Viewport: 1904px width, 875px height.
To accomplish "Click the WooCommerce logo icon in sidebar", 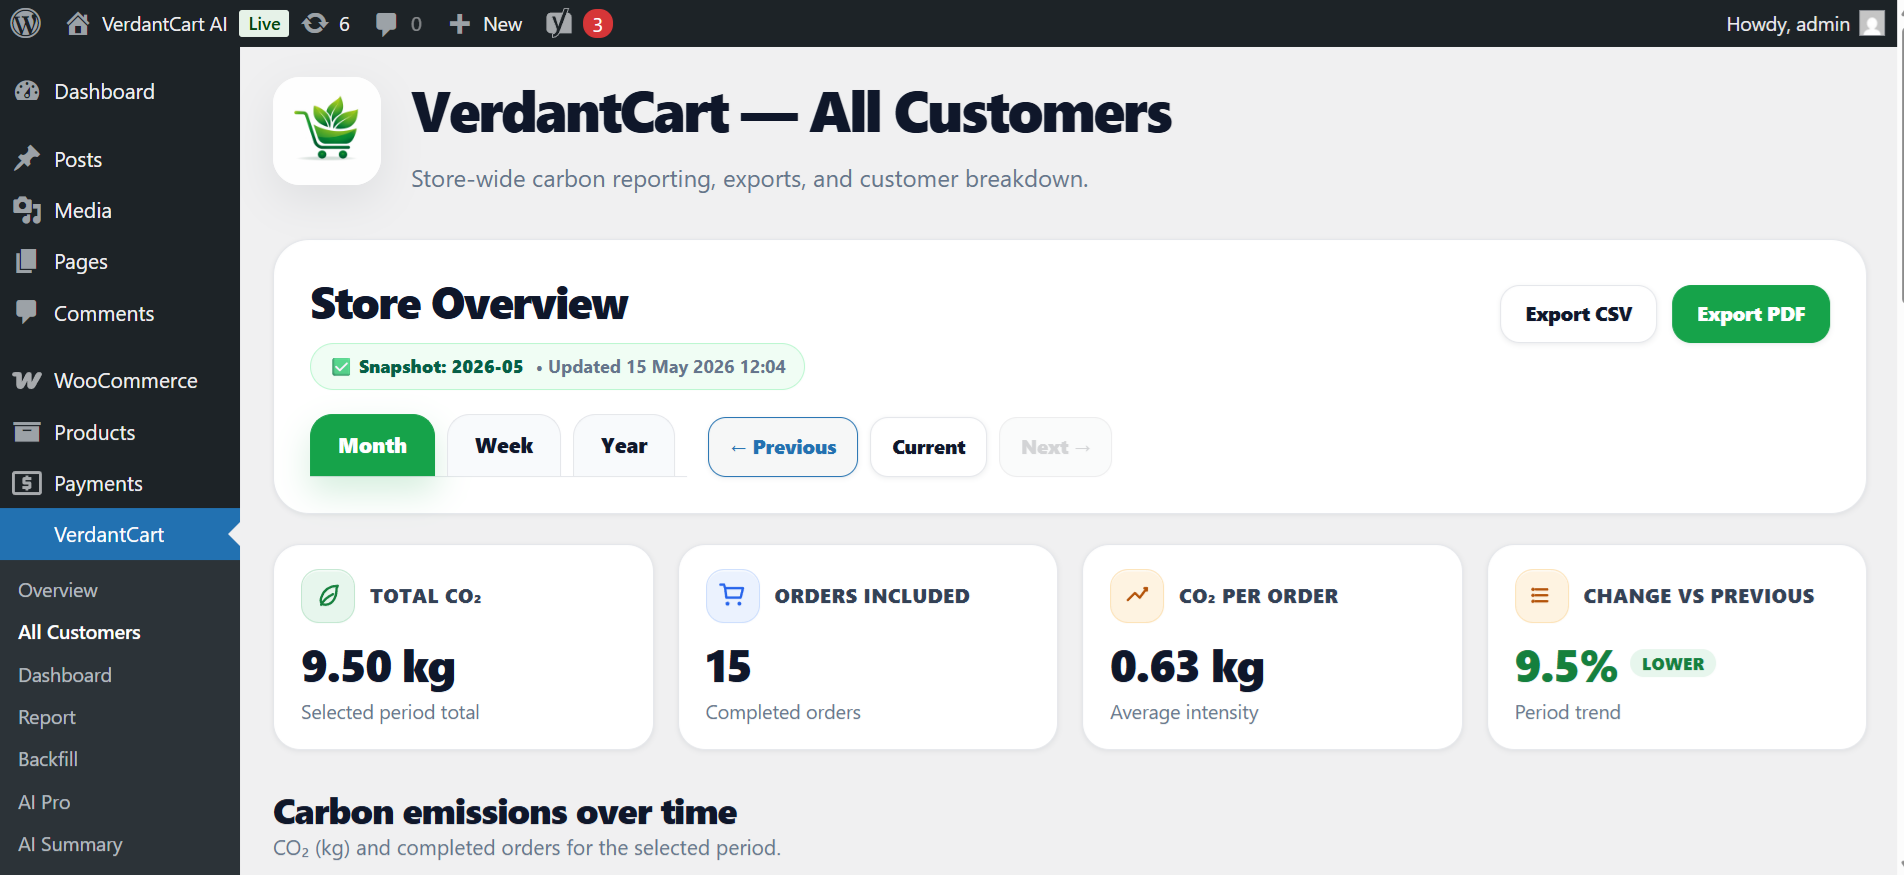I will click(x=27, y=380).
